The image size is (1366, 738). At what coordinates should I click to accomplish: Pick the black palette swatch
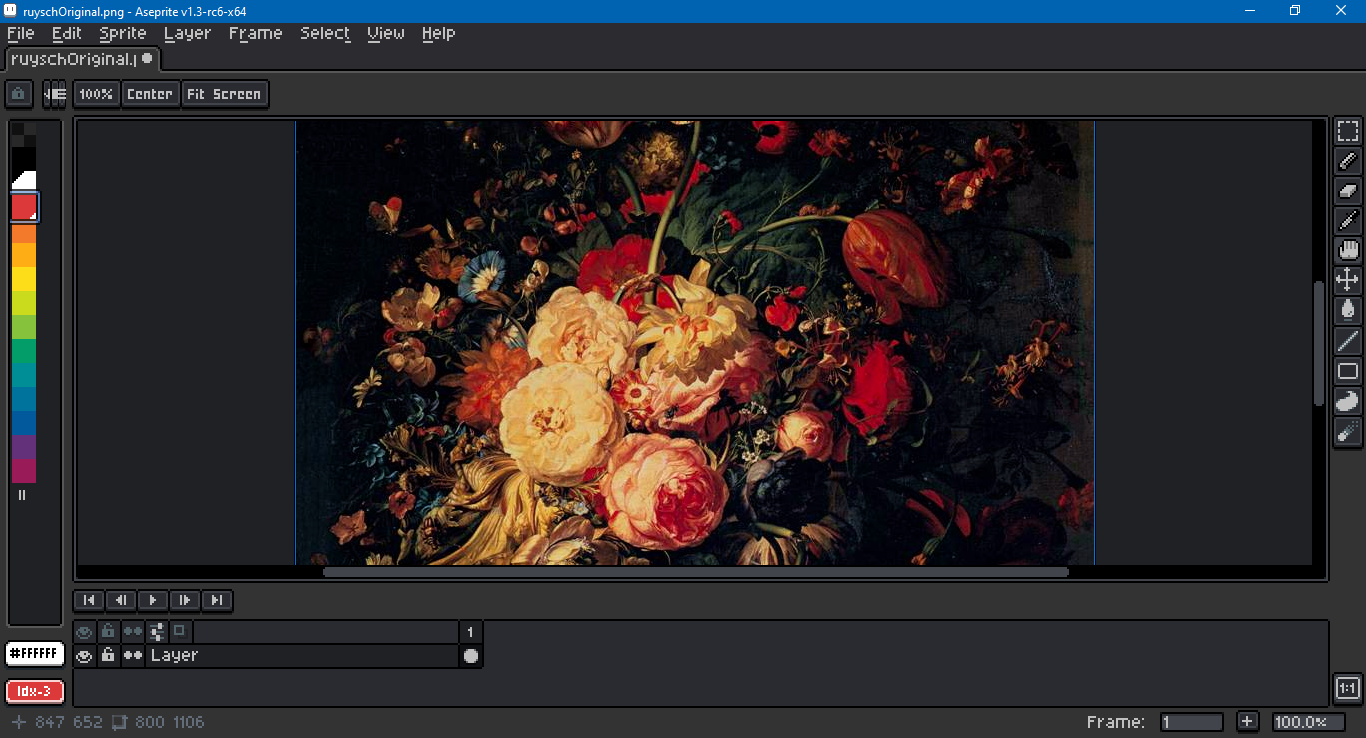[x=24, y=158]
